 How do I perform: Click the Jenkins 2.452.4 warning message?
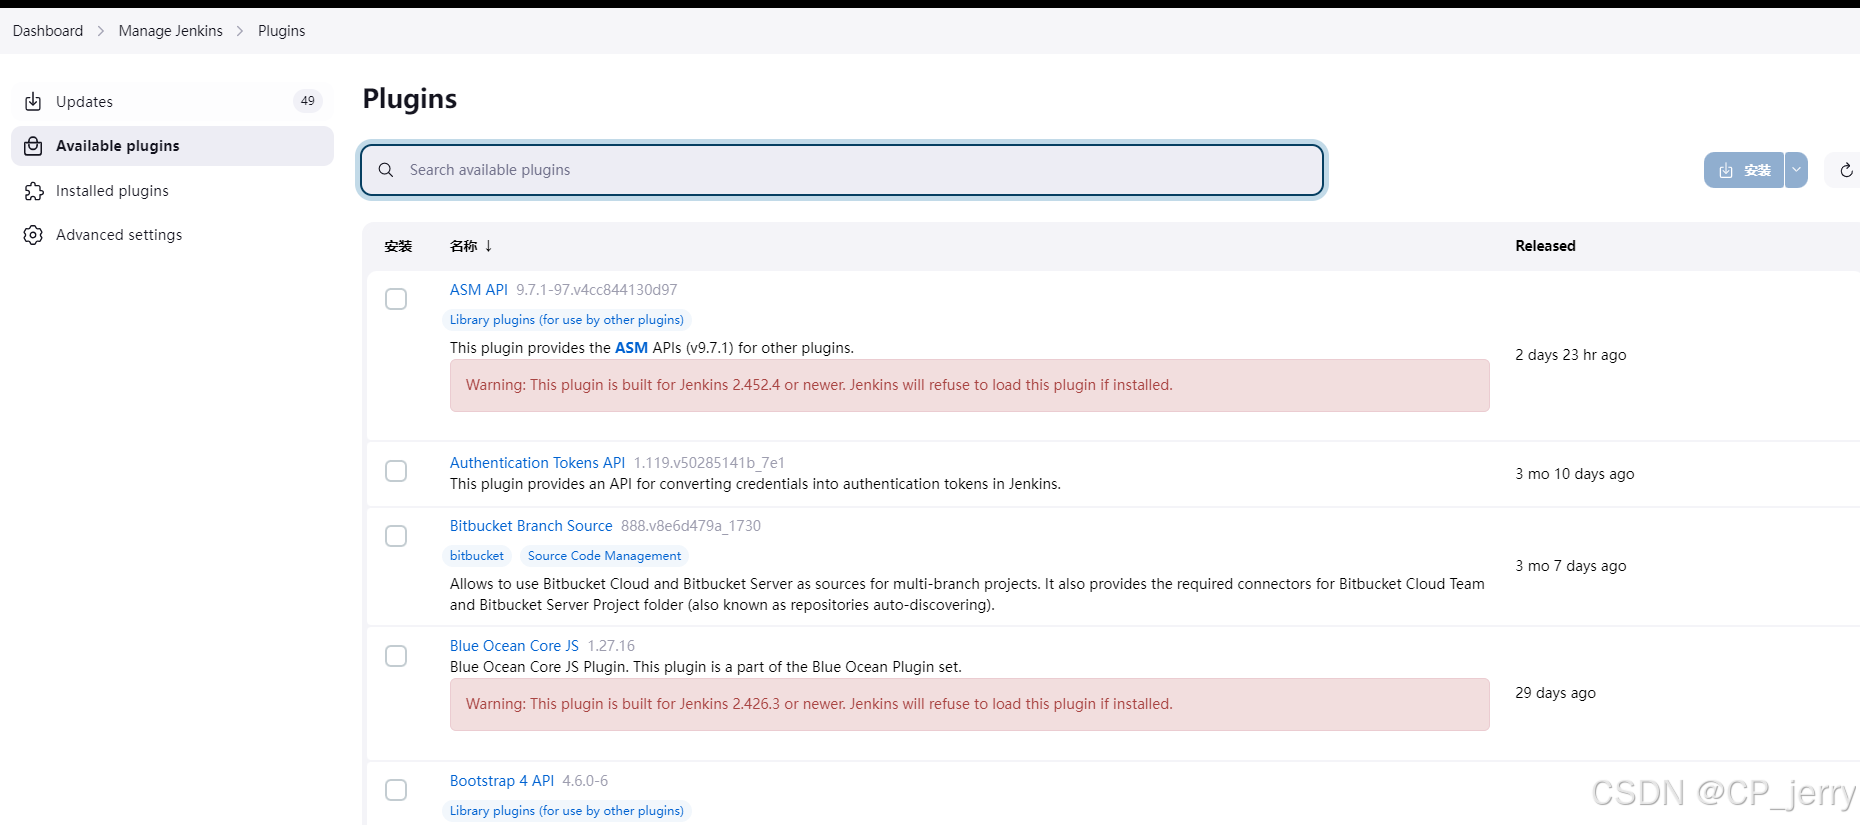pos(970,385)
